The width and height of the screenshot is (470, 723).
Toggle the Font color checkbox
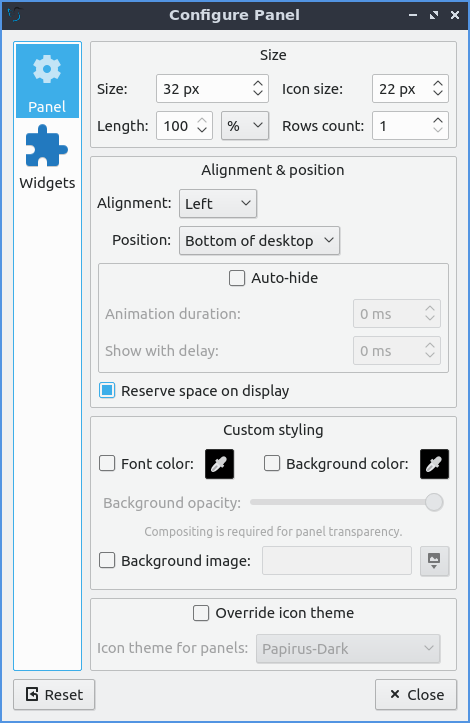point(107,463)
